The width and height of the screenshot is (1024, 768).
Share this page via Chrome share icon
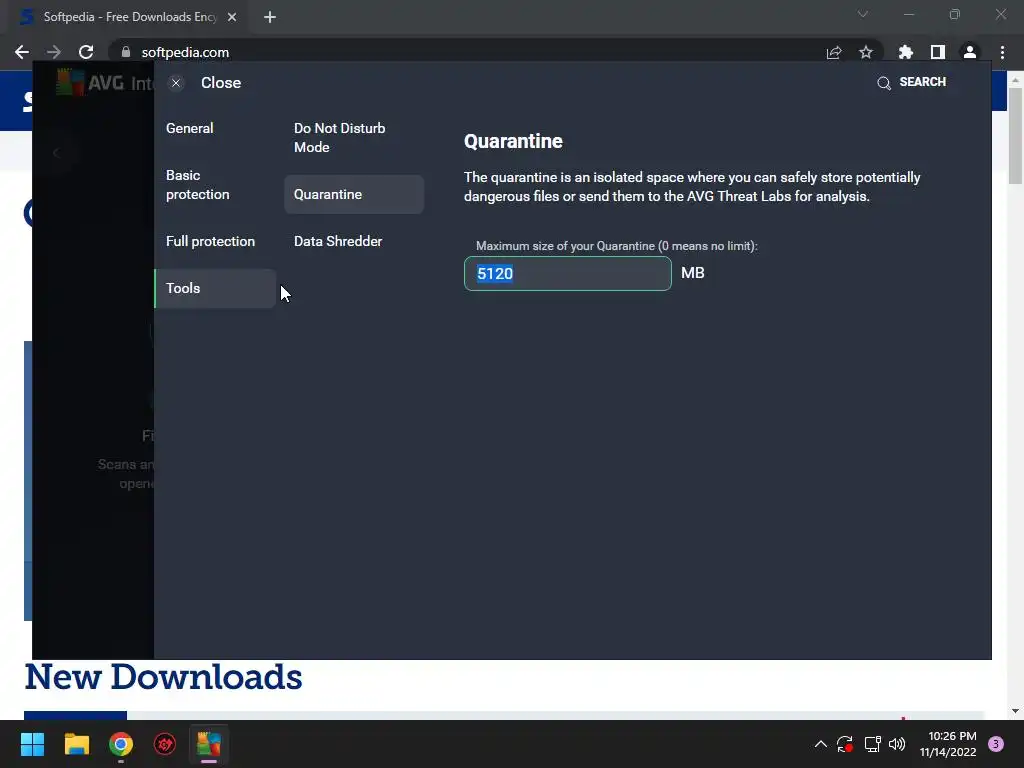(x=834, y=52)
